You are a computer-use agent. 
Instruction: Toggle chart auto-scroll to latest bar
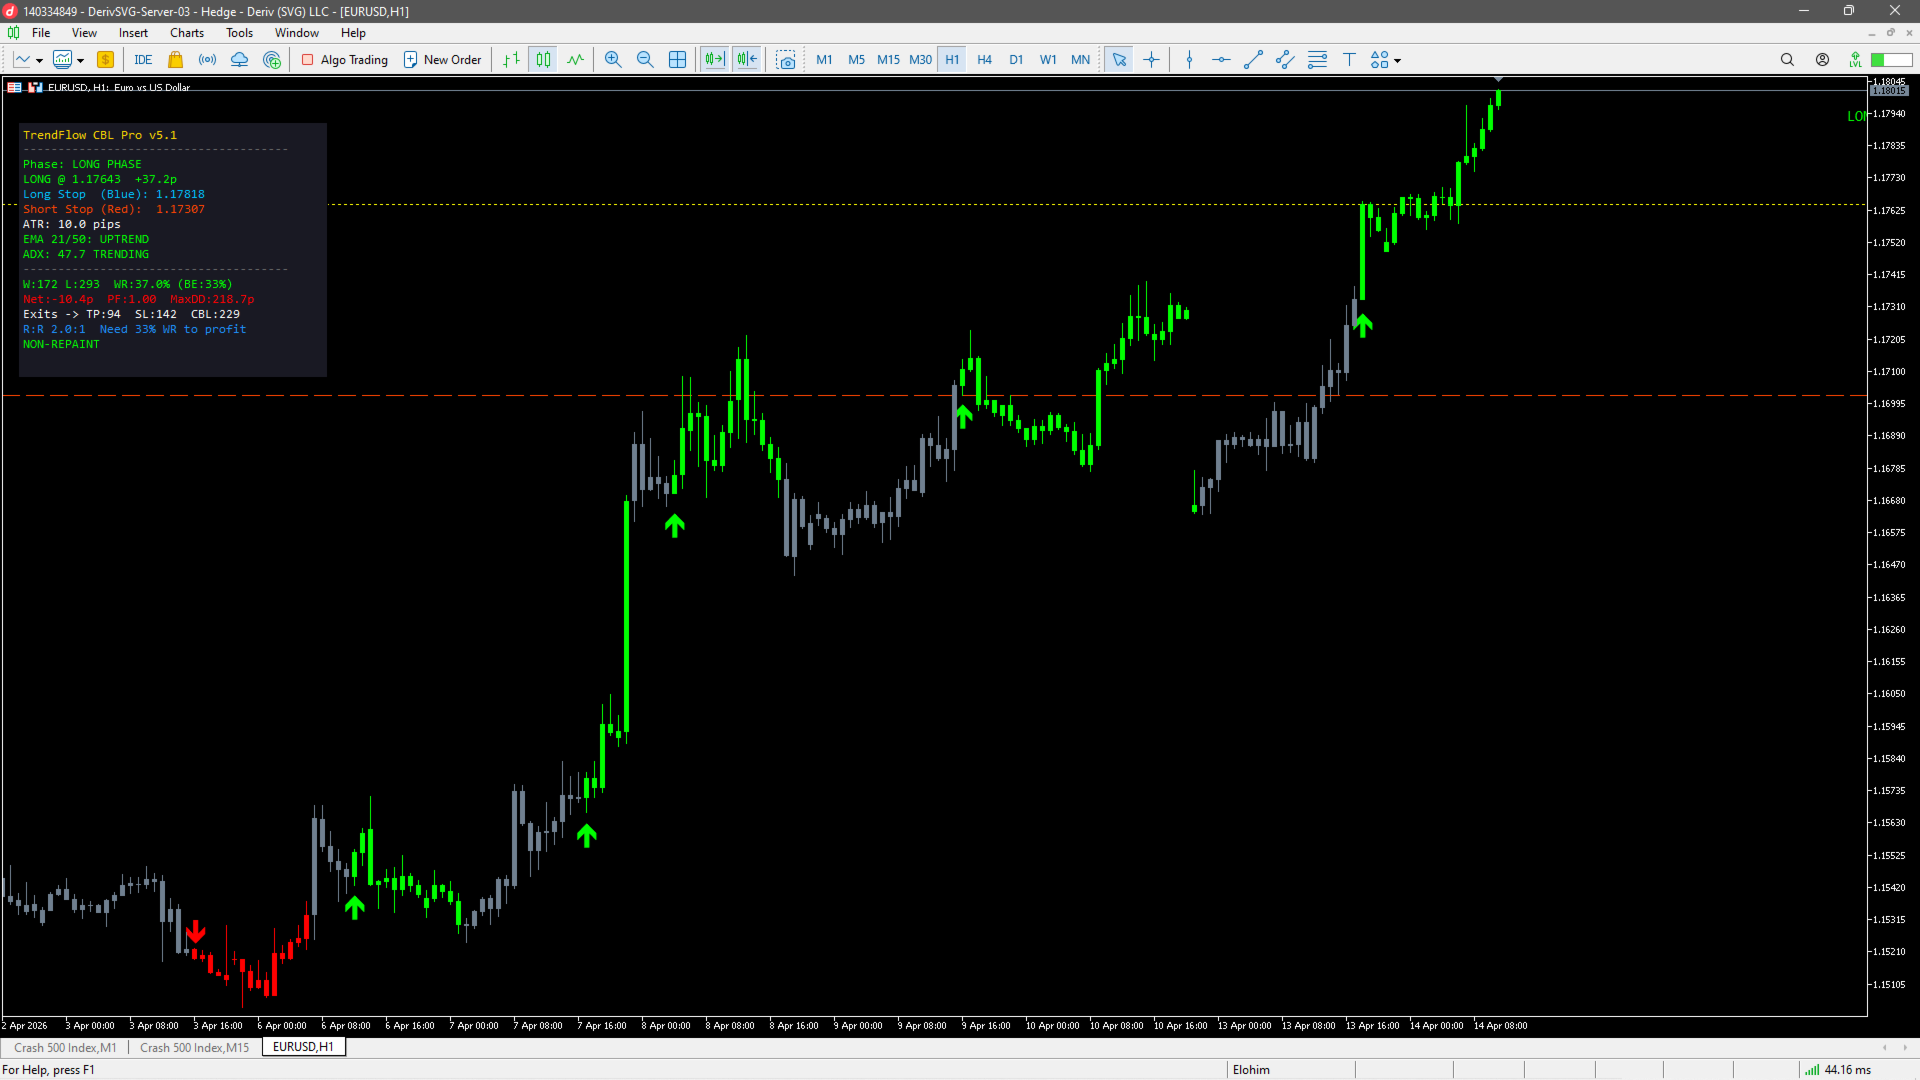(714, 60)
